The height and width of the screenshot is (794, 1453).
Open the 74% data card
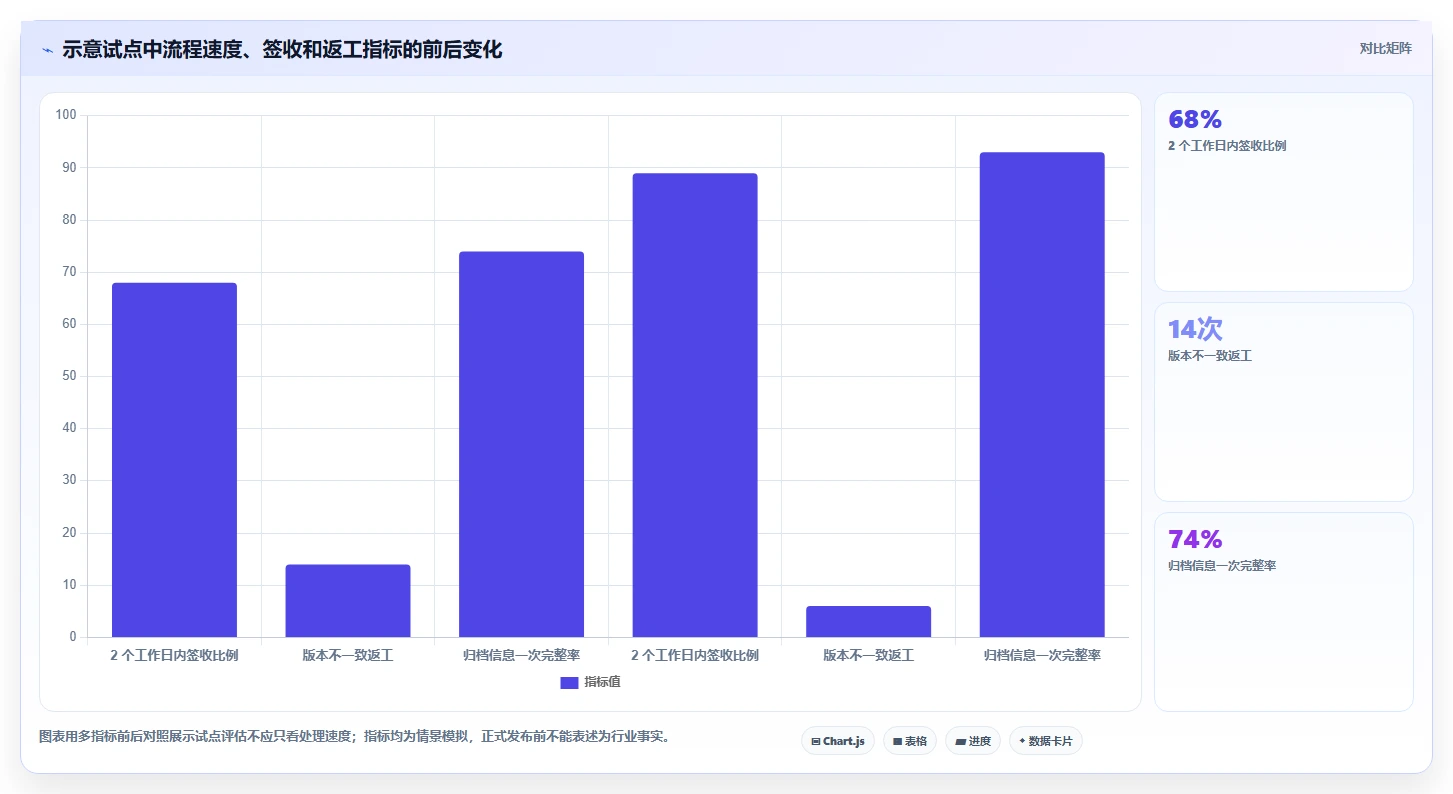coord(1284,612)
